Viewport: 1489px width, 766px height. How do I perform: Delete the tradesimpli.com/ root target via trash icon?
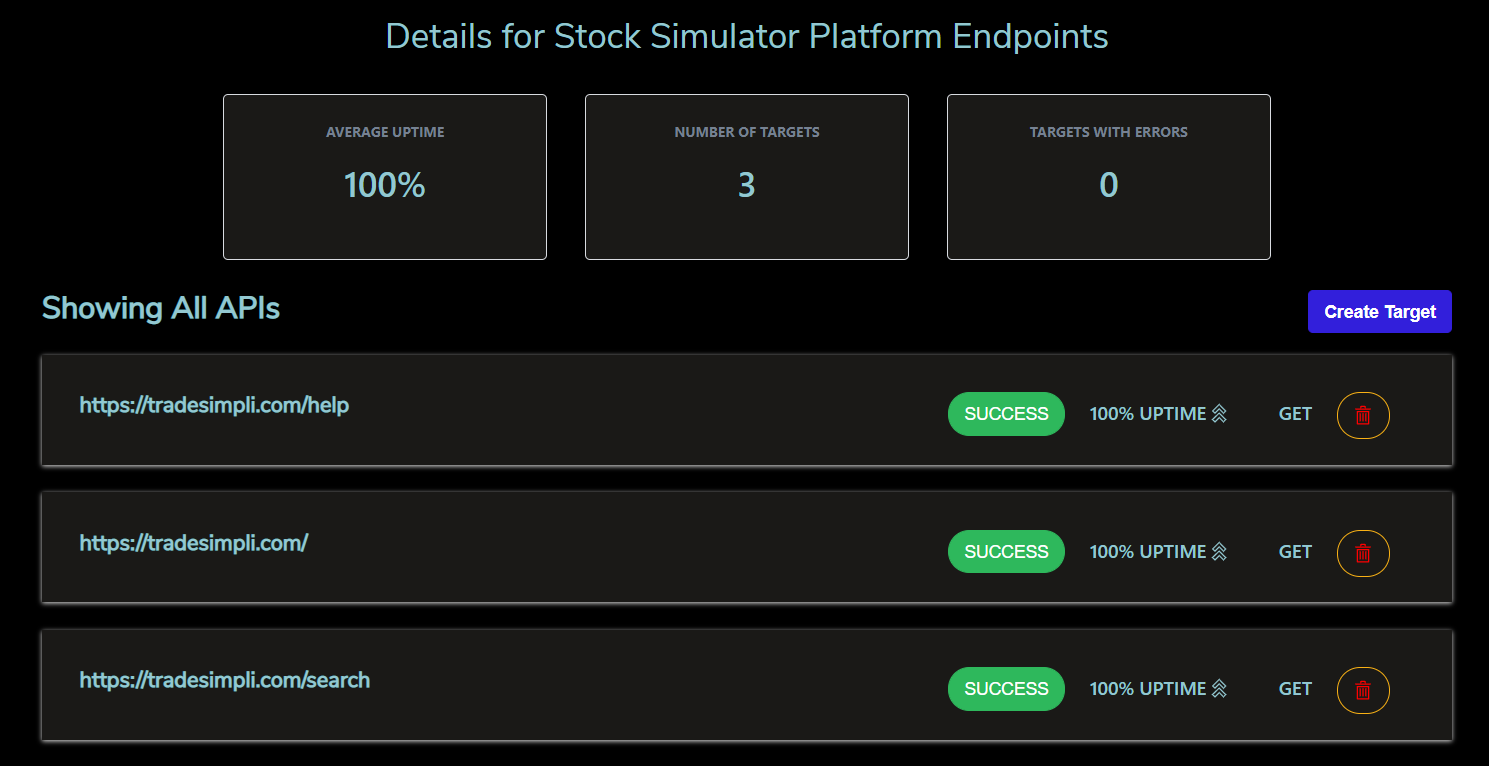[x=1363, y=553]
